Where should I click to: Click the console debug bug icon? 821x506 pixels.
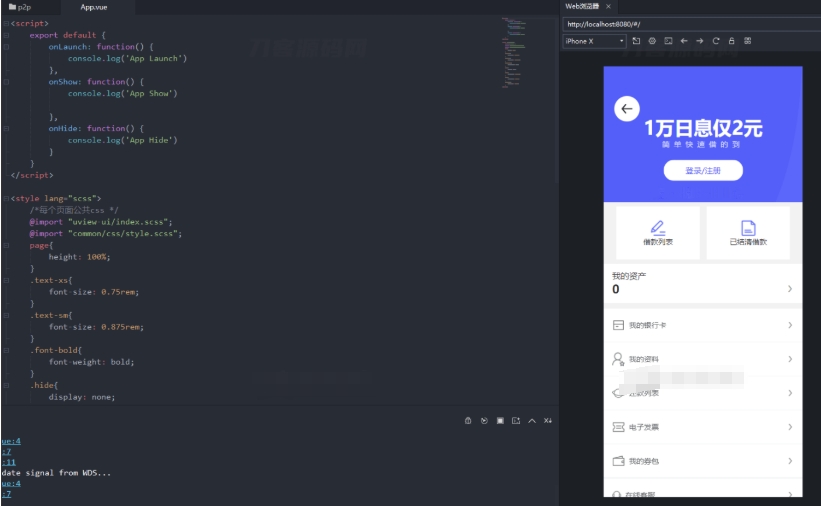(x=468, y=421)
